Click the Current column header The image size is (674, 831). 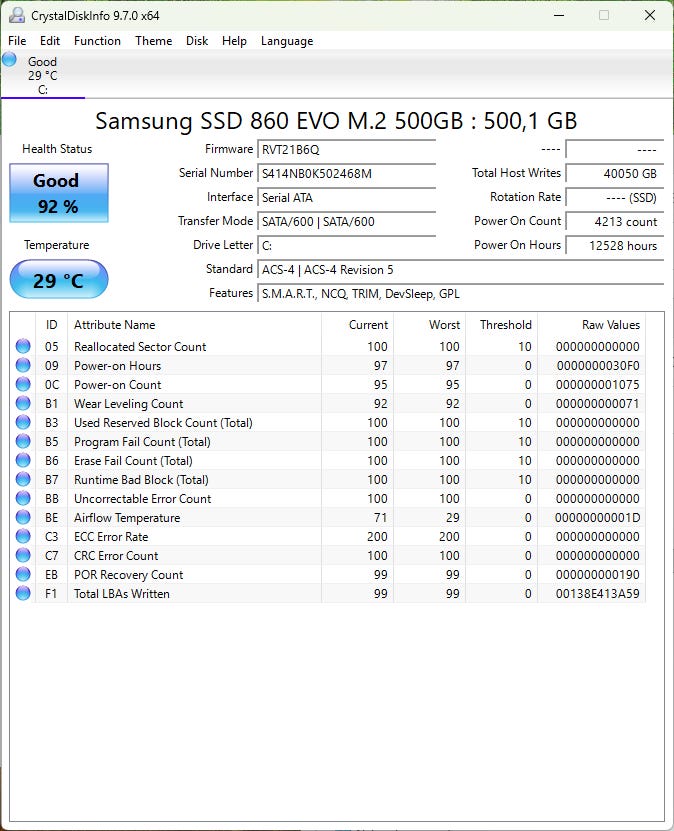358,324
